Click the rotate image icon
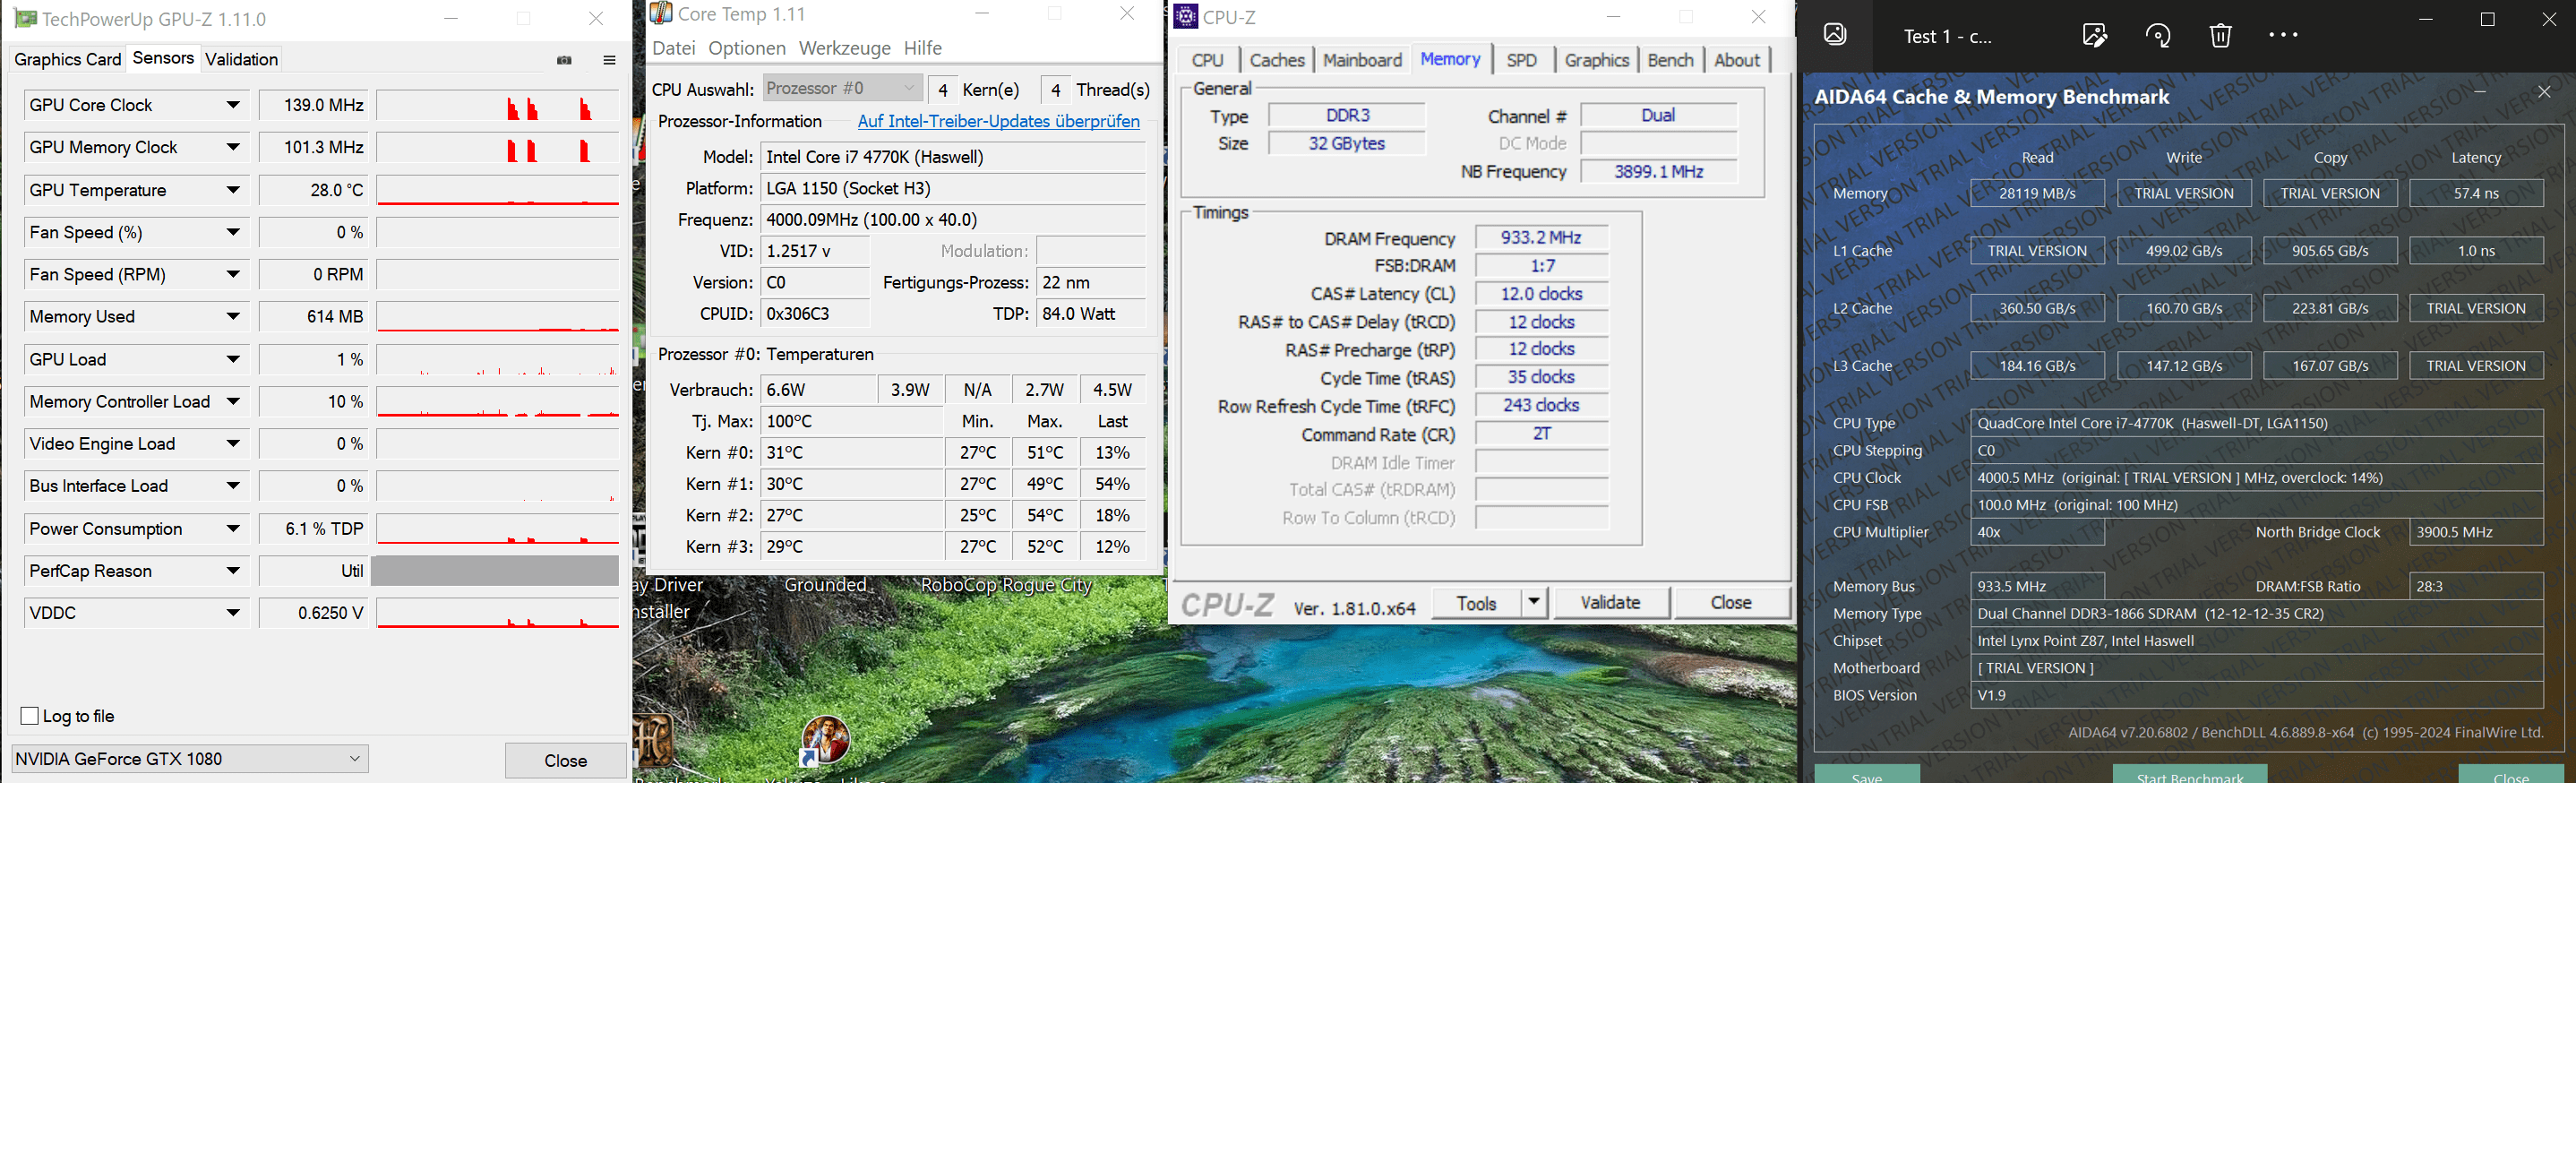 click(x=2157, y=36)
